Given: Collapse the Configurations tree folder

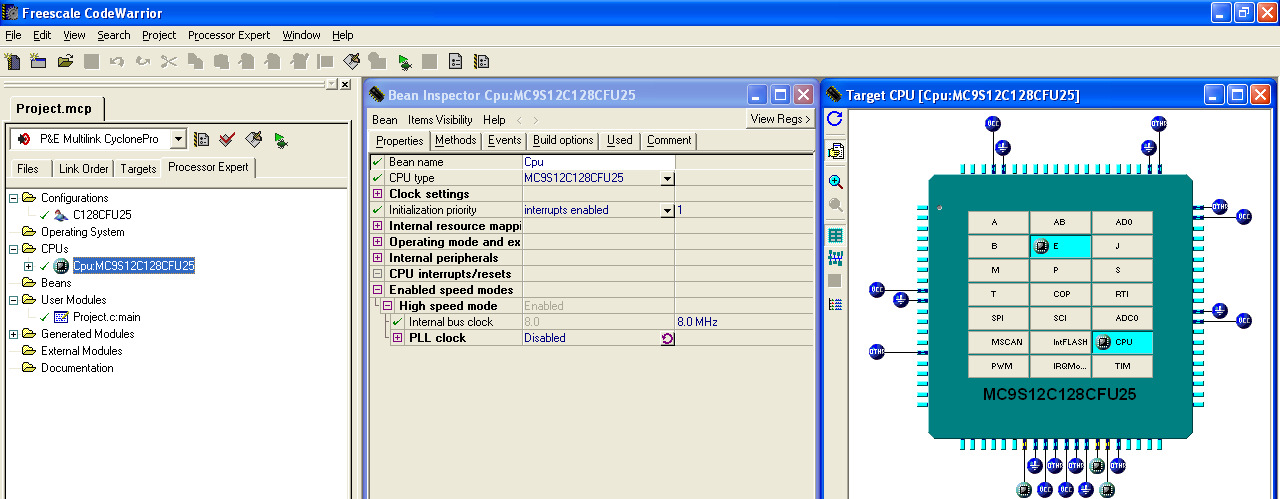Looking at the screenshot, I should click(x=13, y=198).
